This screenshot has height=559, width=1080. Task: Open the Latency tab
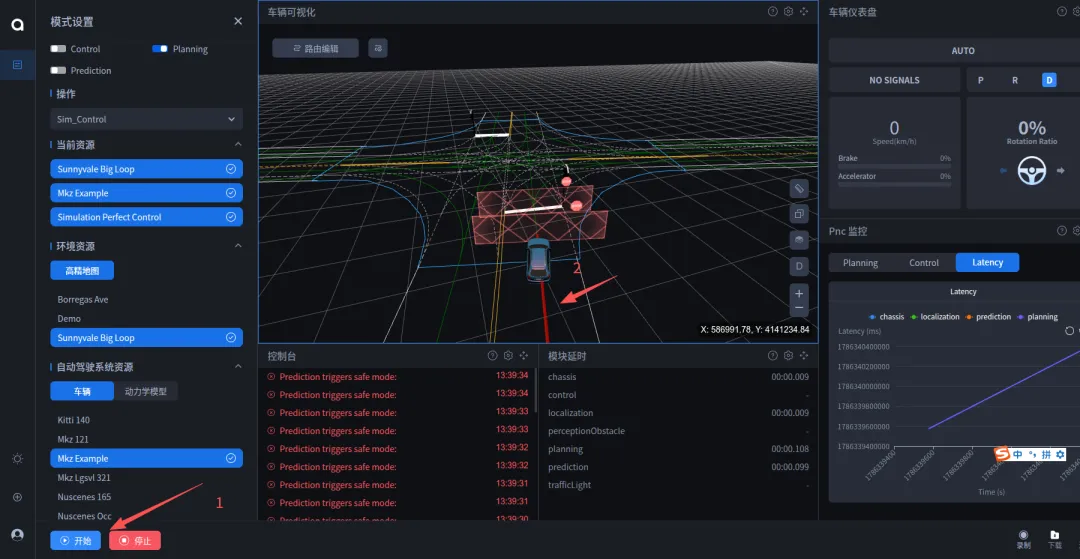(x=987, y=262)
